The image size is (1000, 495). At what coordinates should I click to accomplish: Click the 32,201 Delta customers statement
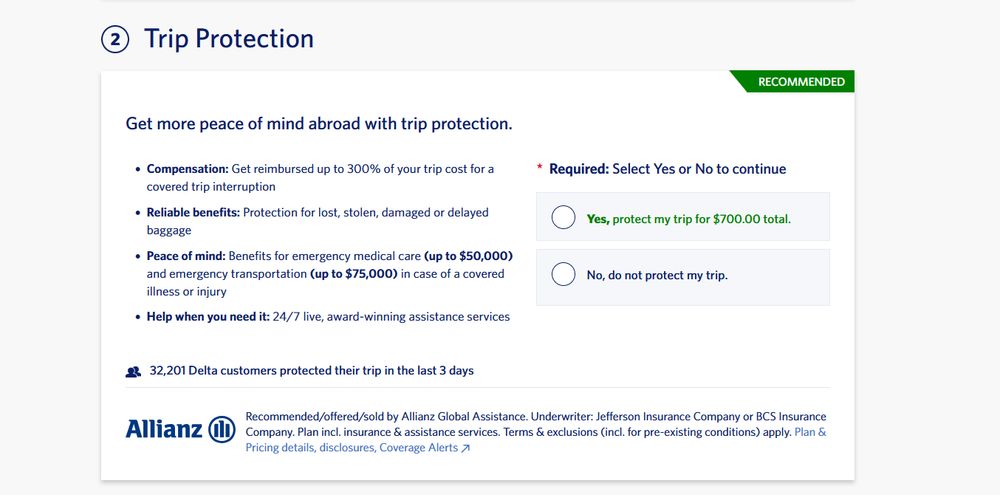(311, 371)
